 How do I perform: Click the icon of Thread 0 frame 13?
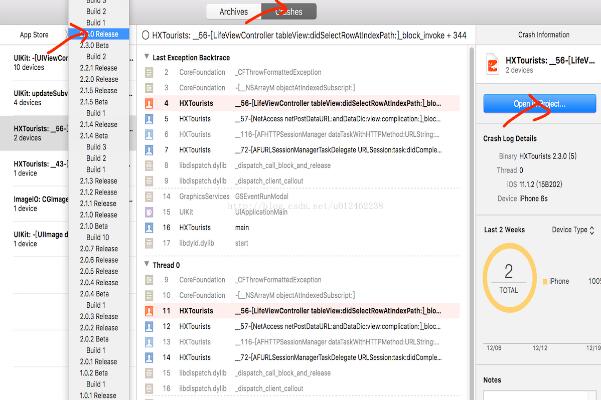coord(149,342)
